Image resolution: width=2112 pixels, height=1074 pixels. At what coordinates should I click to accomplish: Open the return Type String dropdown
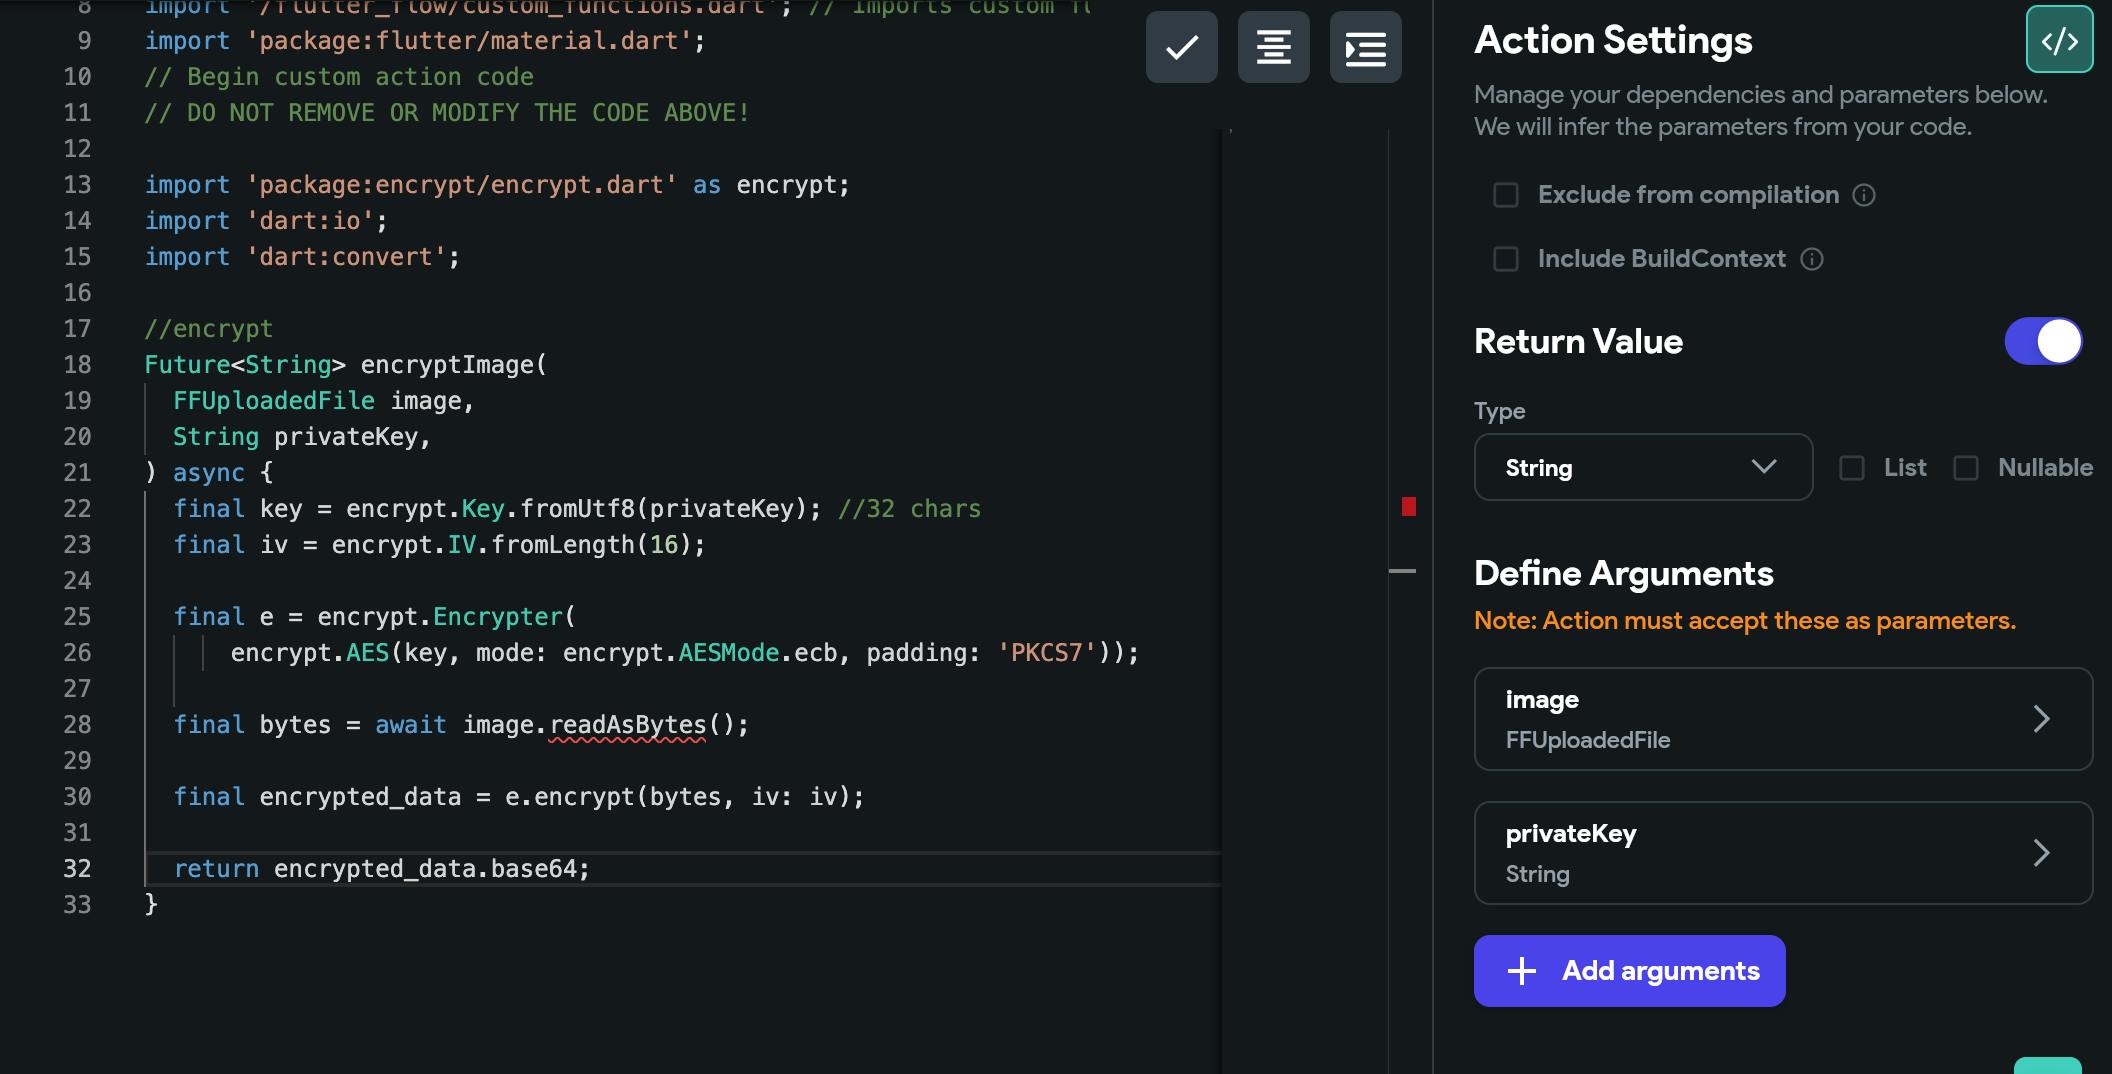(1642, 467)
